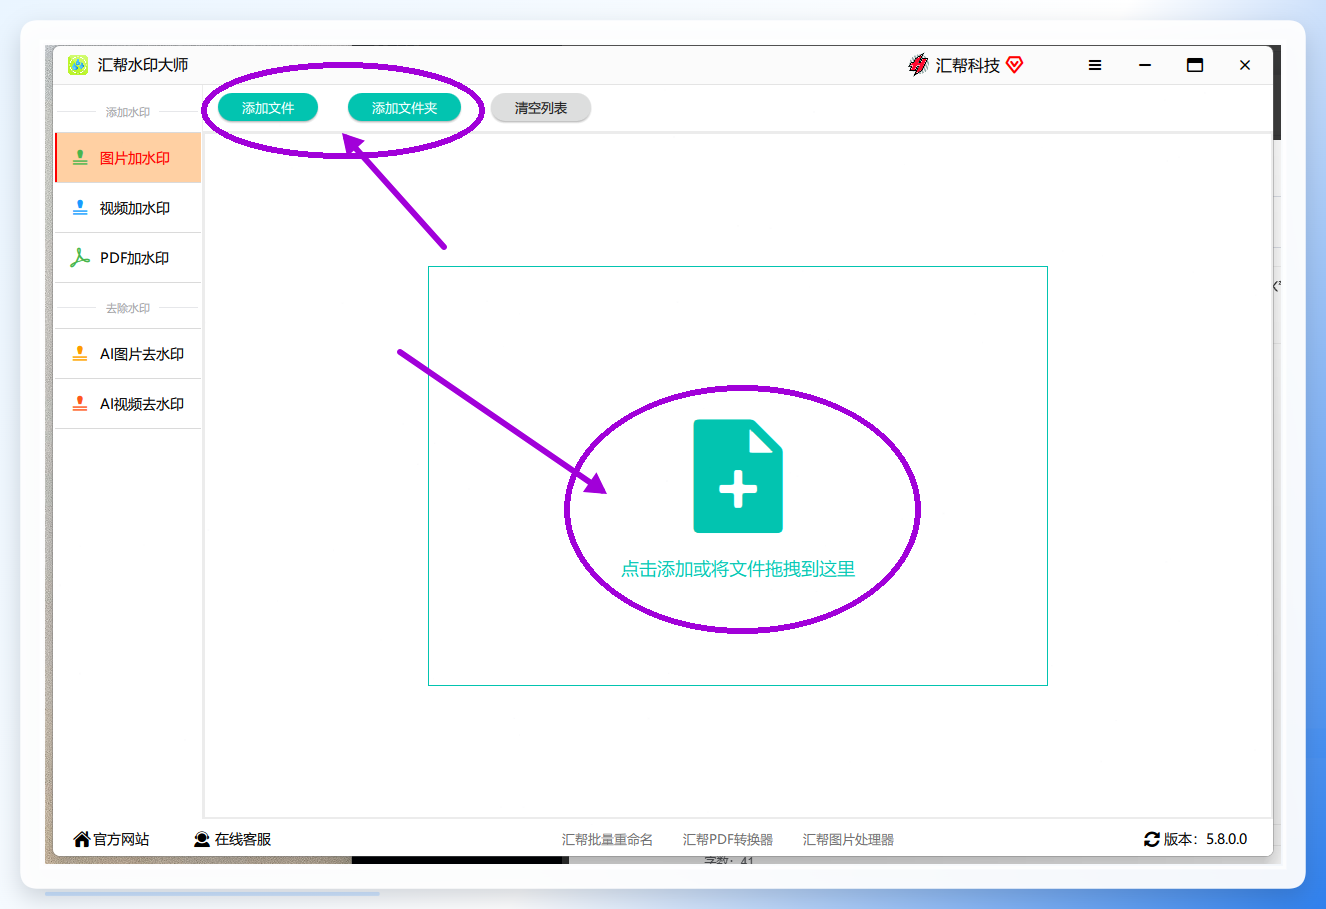This screenshot has width=1326, height=909.
Task: Click the version refresh icon
Action: point(1152,839)
